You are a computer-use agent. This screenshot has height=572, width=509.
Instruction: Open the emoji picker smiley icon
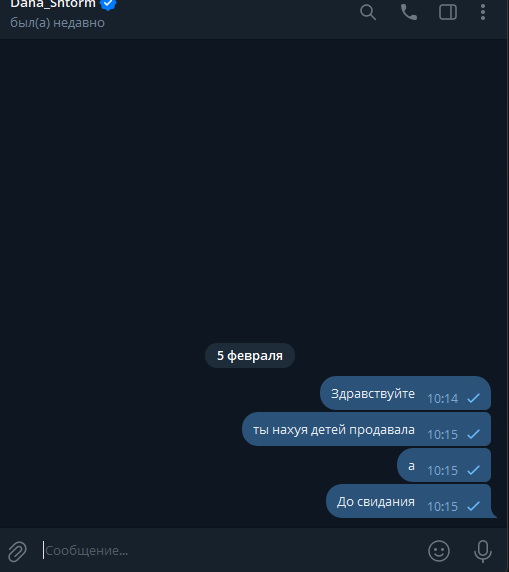439,551
